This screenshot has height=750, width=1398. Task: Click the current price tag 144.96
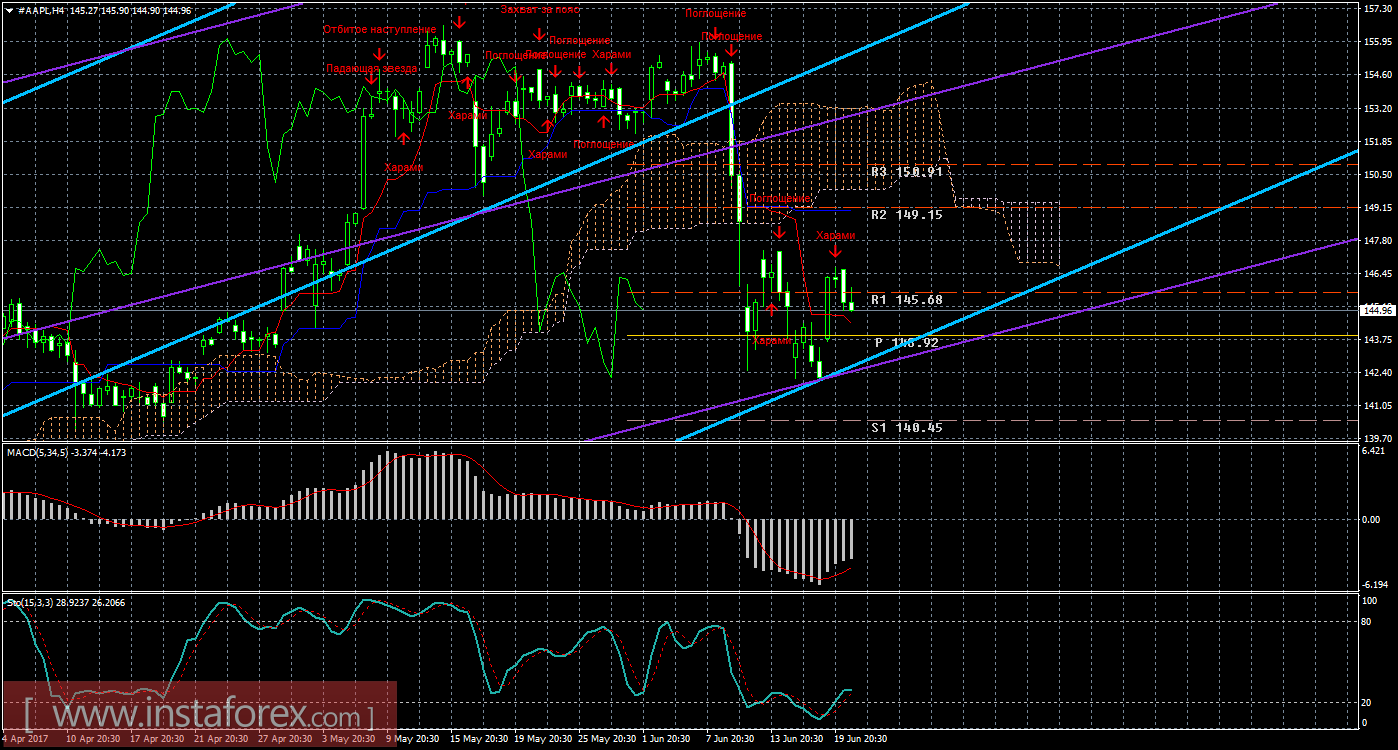tap(1378, 310)
